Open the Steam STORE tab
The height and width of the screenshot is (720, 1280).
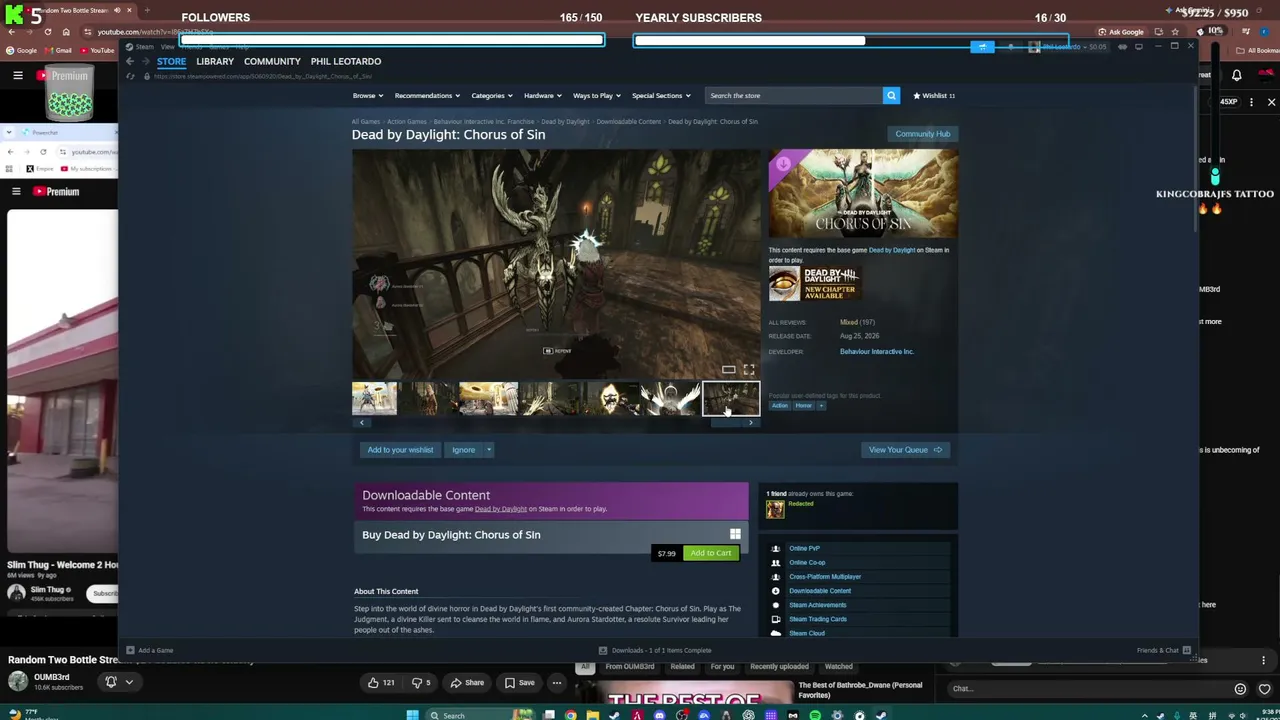(171, 61)
